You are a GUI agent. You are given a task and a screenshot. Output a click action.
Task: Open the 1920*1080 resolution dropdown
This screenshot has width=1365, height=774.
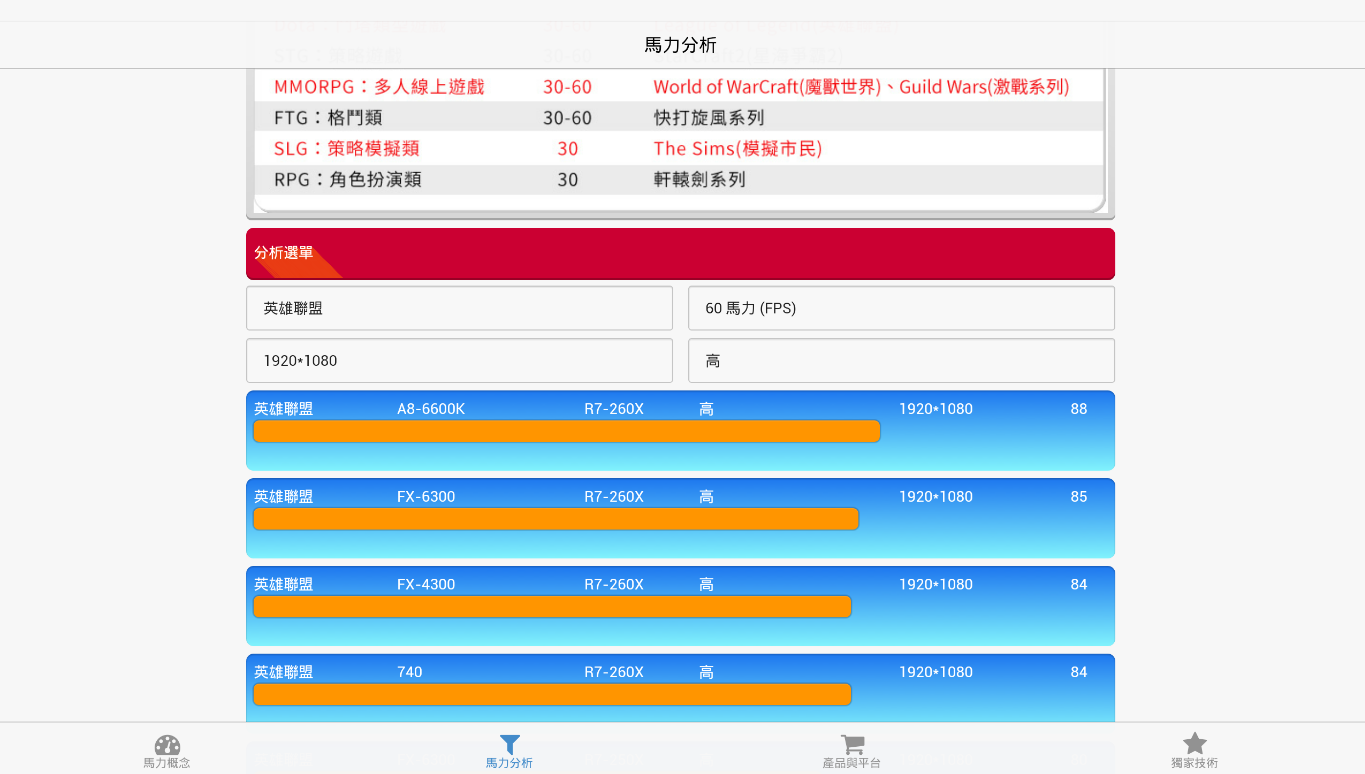pyautogui.click(x=459, y=360)
